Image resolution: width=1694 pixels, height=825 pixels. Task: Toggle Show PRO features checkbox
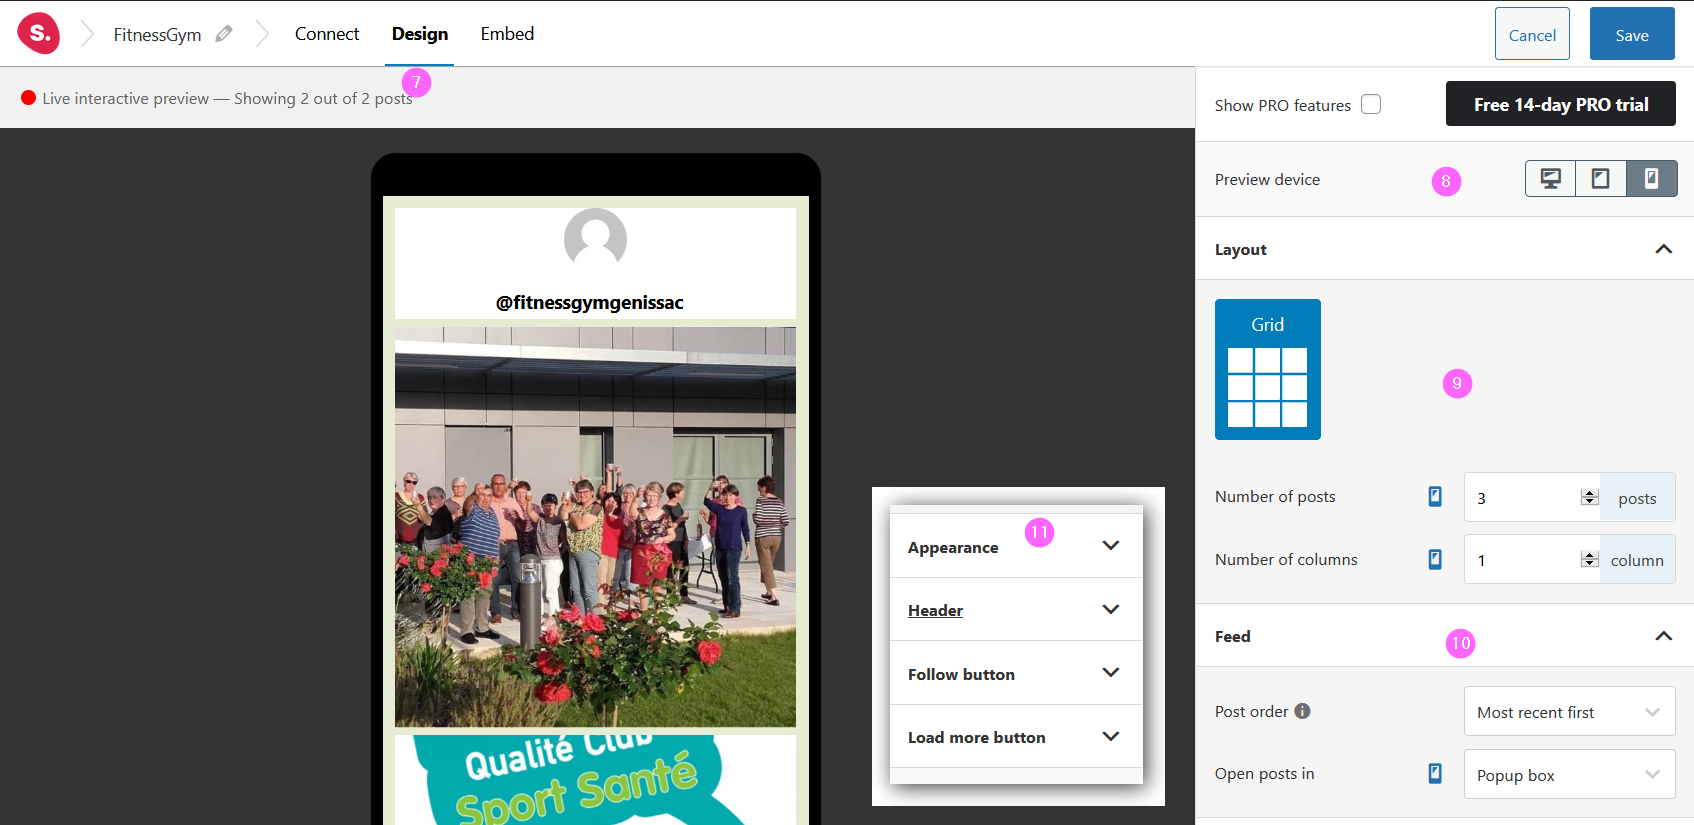pos(1371,104)
